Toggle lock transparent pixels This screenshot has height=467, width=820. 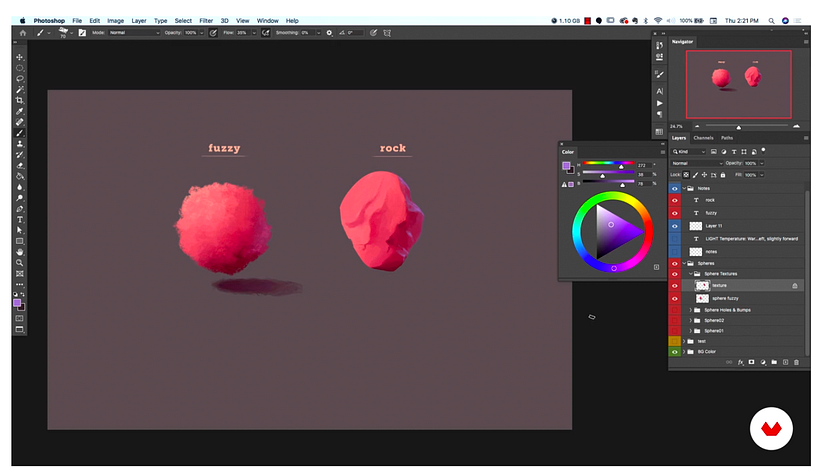click(686, 175)
